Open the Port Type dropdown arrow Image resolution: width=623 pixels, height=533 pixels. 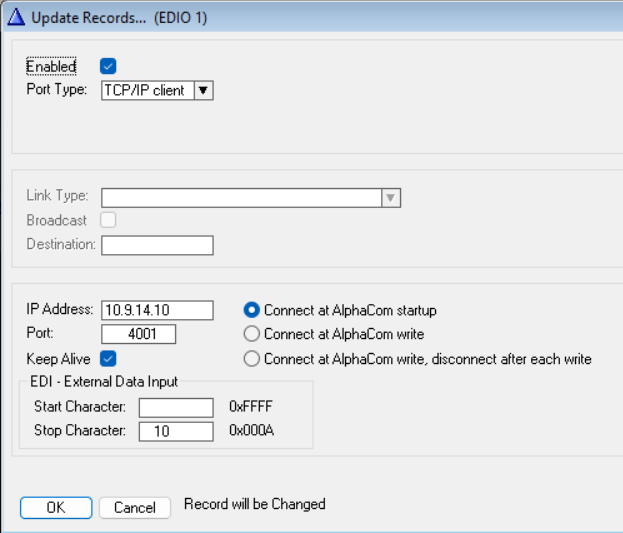pos(203,91)
